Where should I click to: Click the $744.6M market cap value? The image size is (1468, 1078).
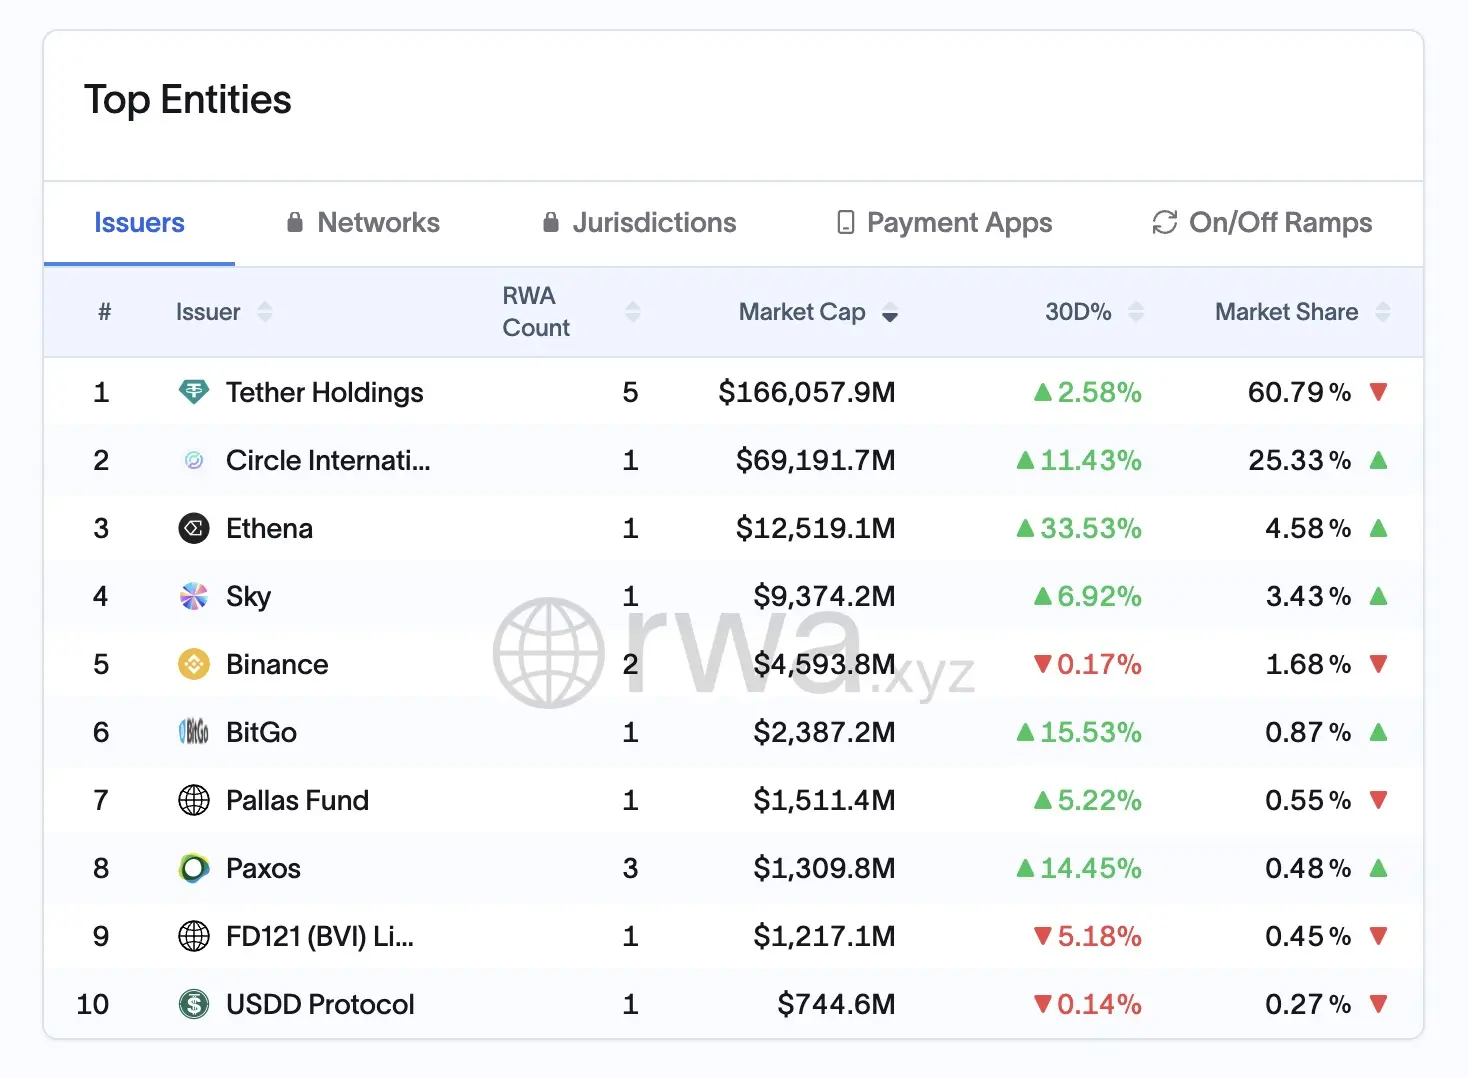pyautogui.click(x=837, y=1004)
